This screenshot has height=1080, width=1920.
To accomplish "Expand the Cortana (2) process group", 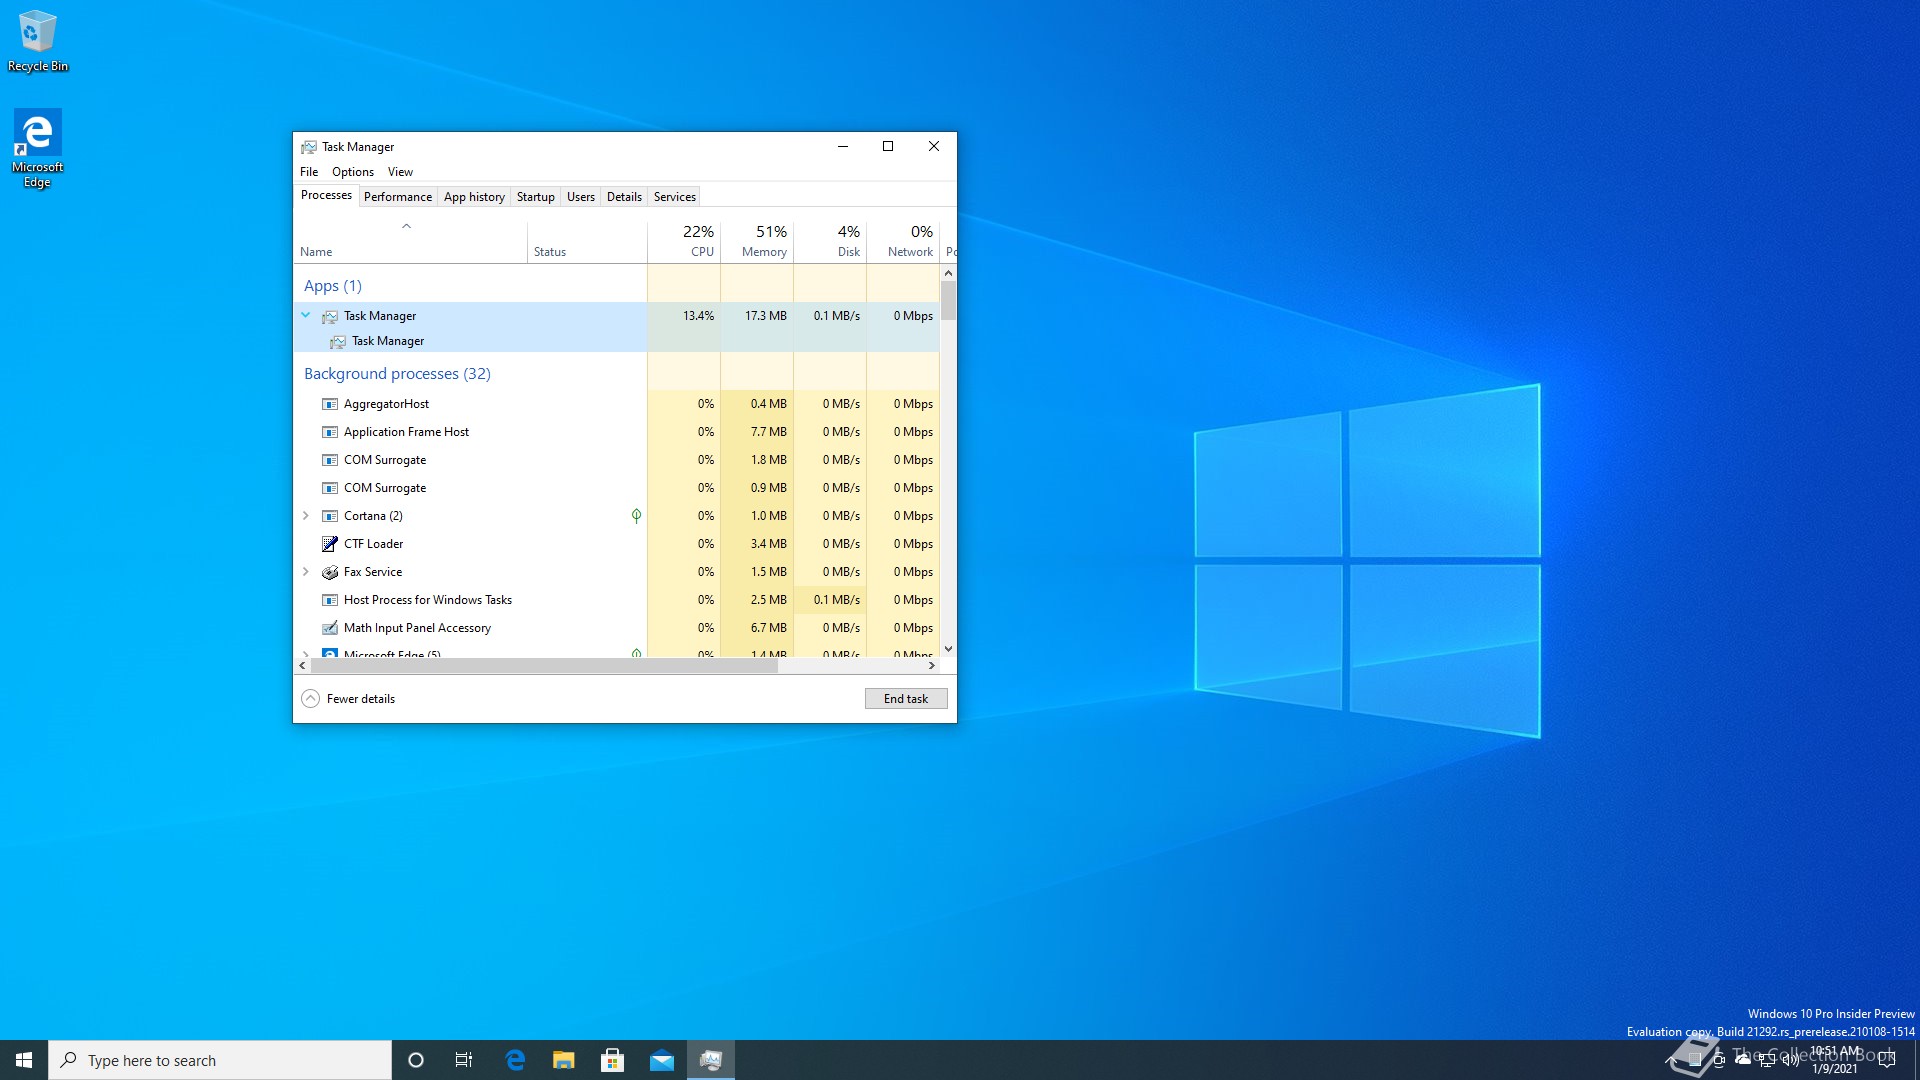I will tap(306, 516).
